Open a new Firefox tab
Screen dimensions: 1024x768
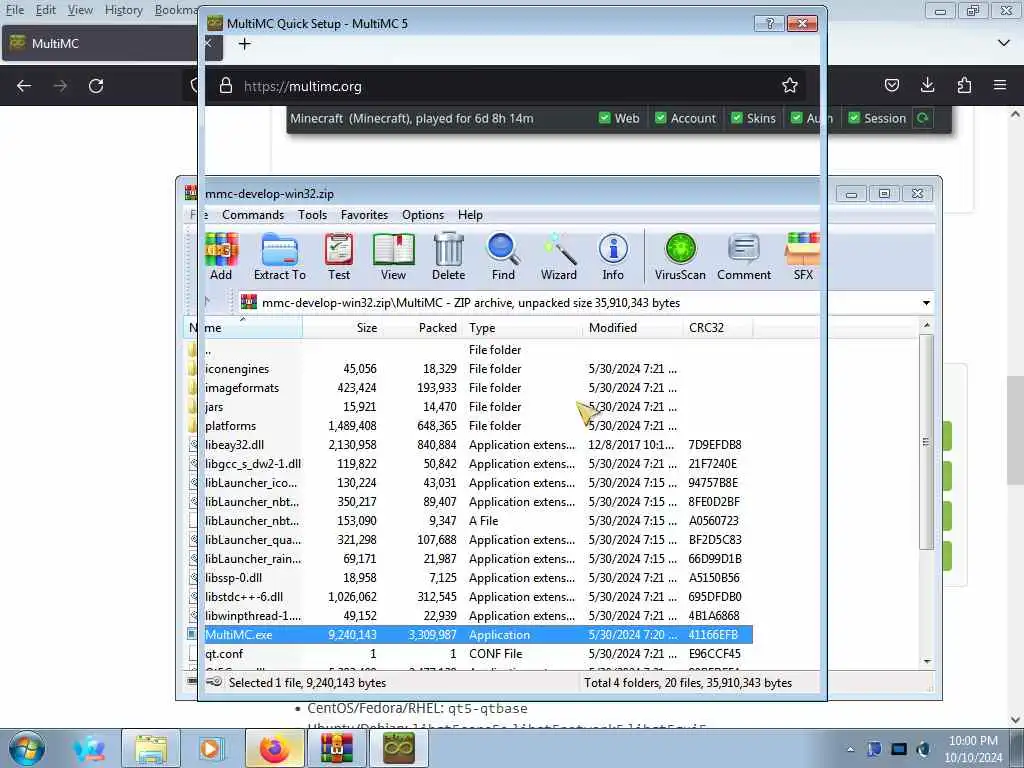(x=244, y=44)
